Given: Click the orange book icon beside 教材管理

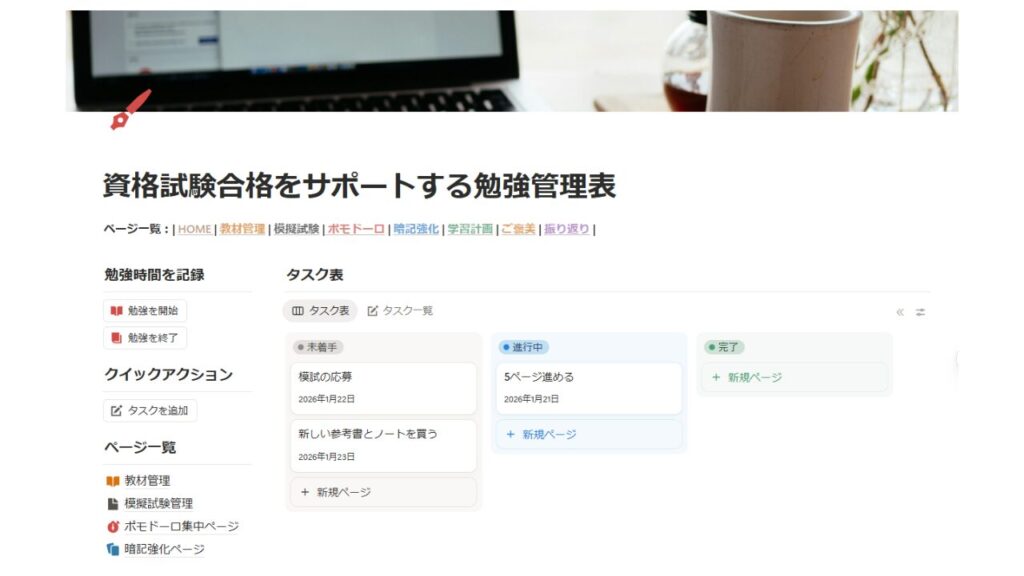Looking at the screenshot, I should point(112,481).
